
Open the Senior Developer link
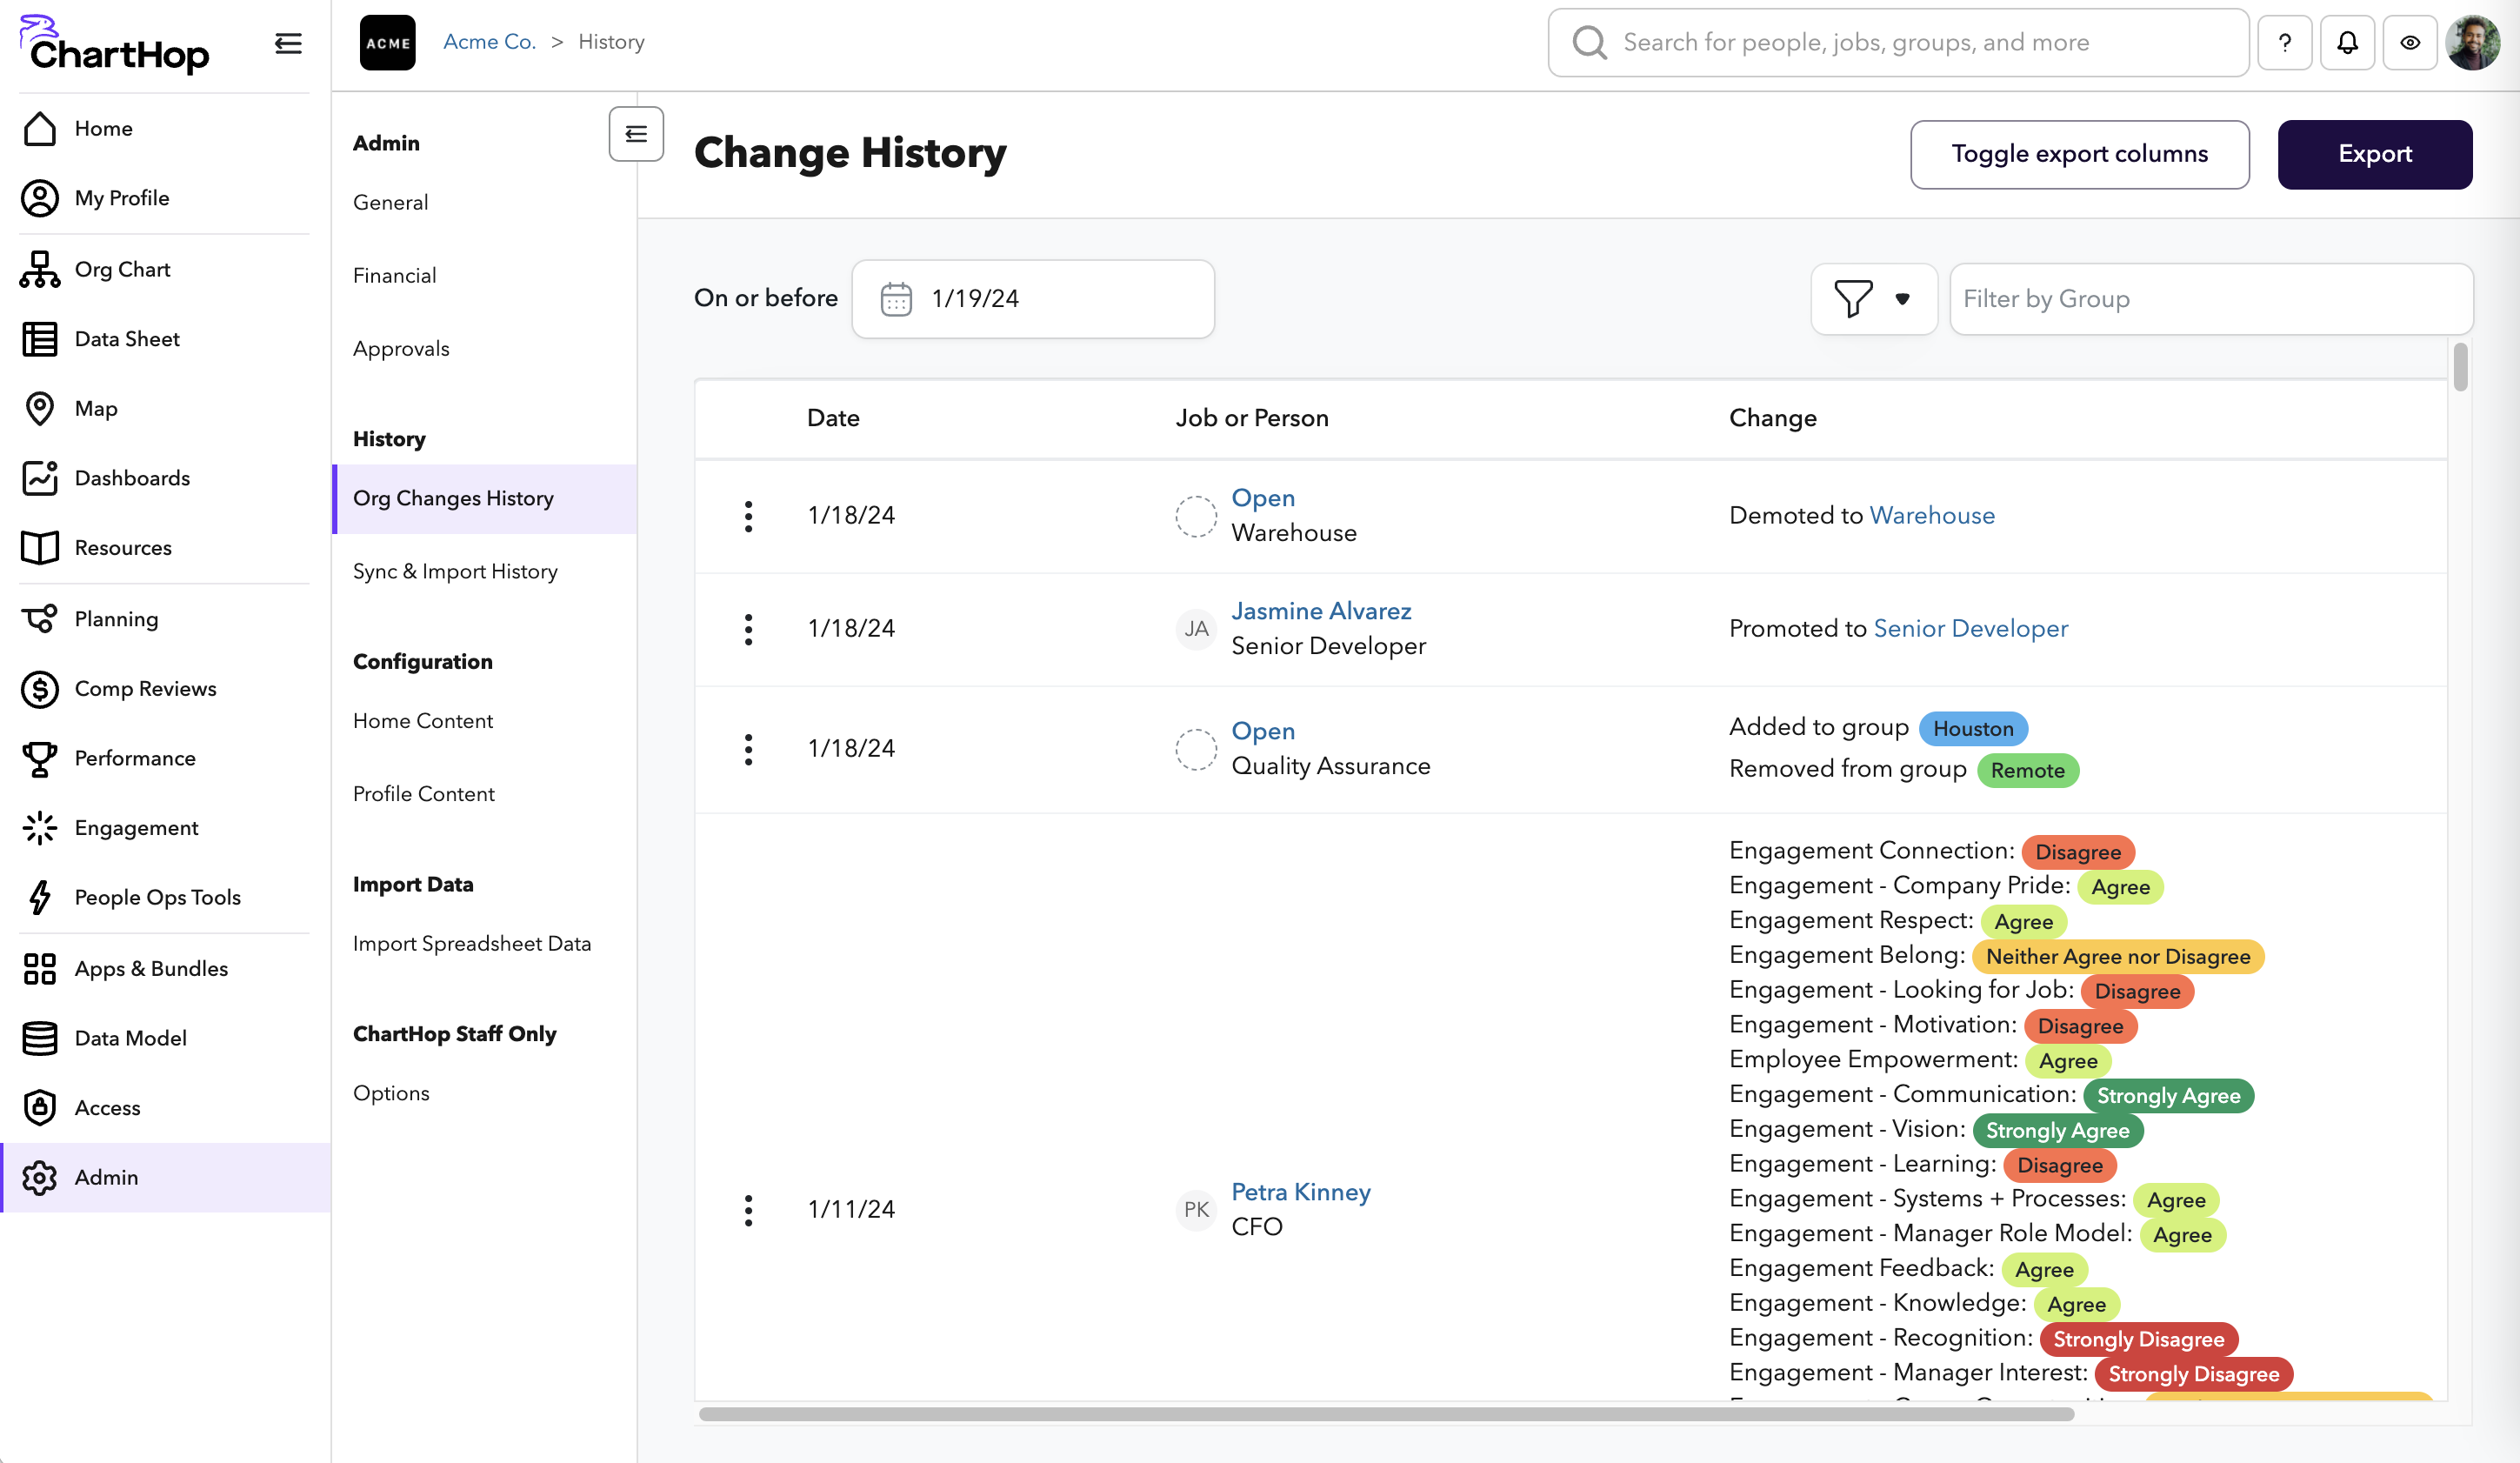(x=1970, y=628)
